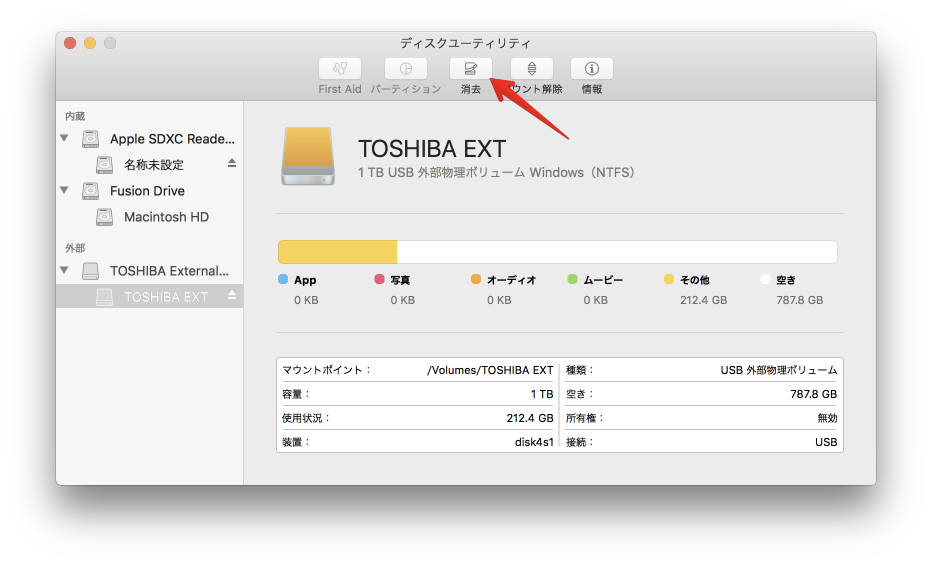Open the パーティション (Partition) tool
The width and height of the screenshot is (932, 565).
coord(406,68)
